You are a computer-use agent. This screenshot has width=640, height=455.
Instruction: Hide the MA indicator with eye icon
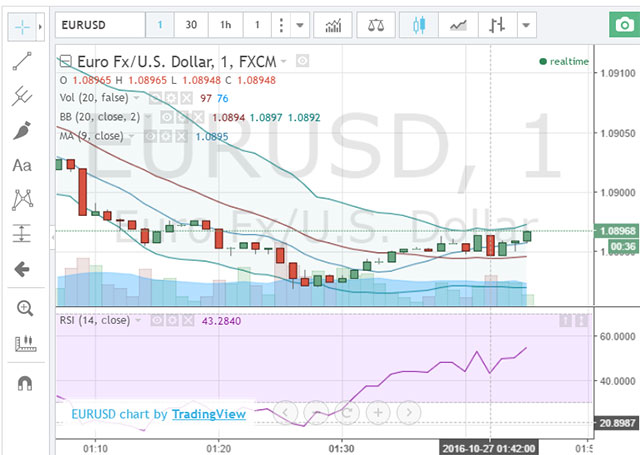tap(150, 136)
